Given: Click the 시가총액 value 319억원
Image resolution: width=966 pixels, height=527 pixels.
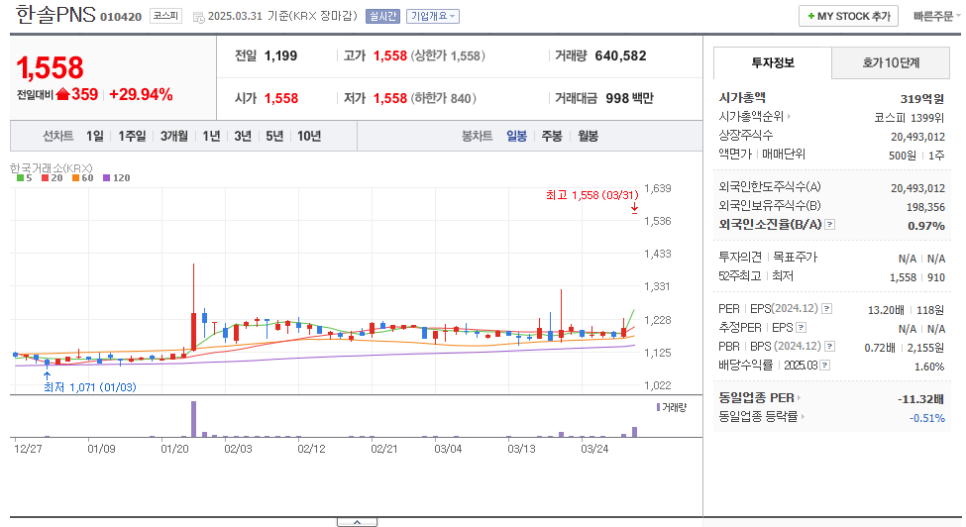Looking at the screenshot, I should coord(922,99).
